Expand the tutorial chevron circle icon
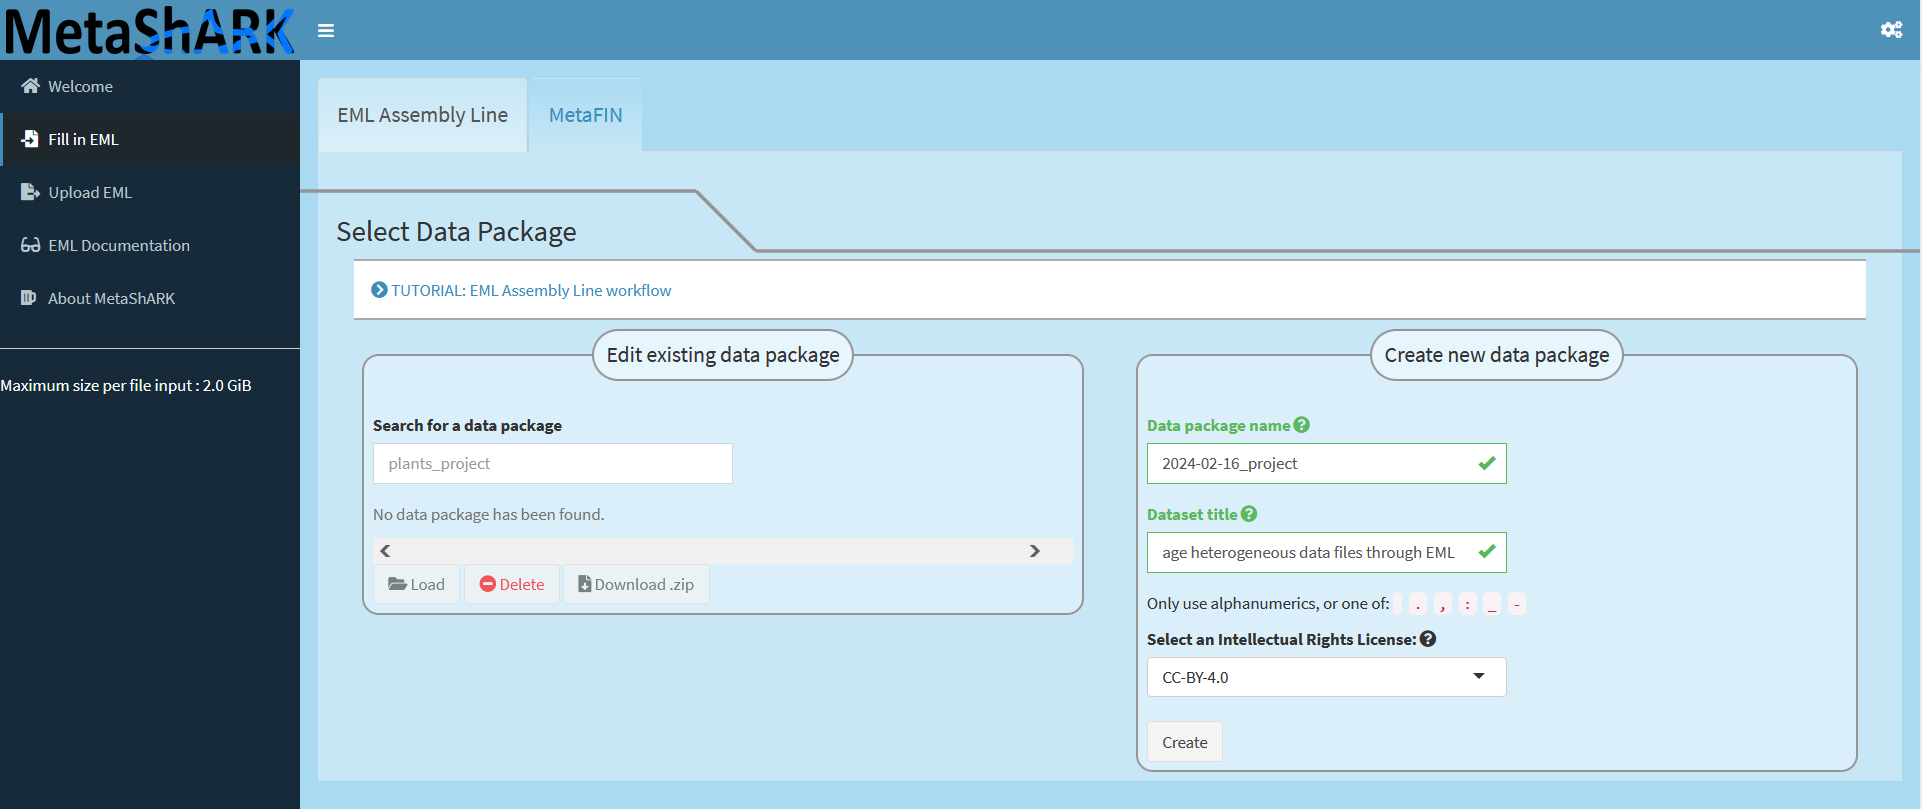This screenshot has width=1922, height=809. coord(379,290)
